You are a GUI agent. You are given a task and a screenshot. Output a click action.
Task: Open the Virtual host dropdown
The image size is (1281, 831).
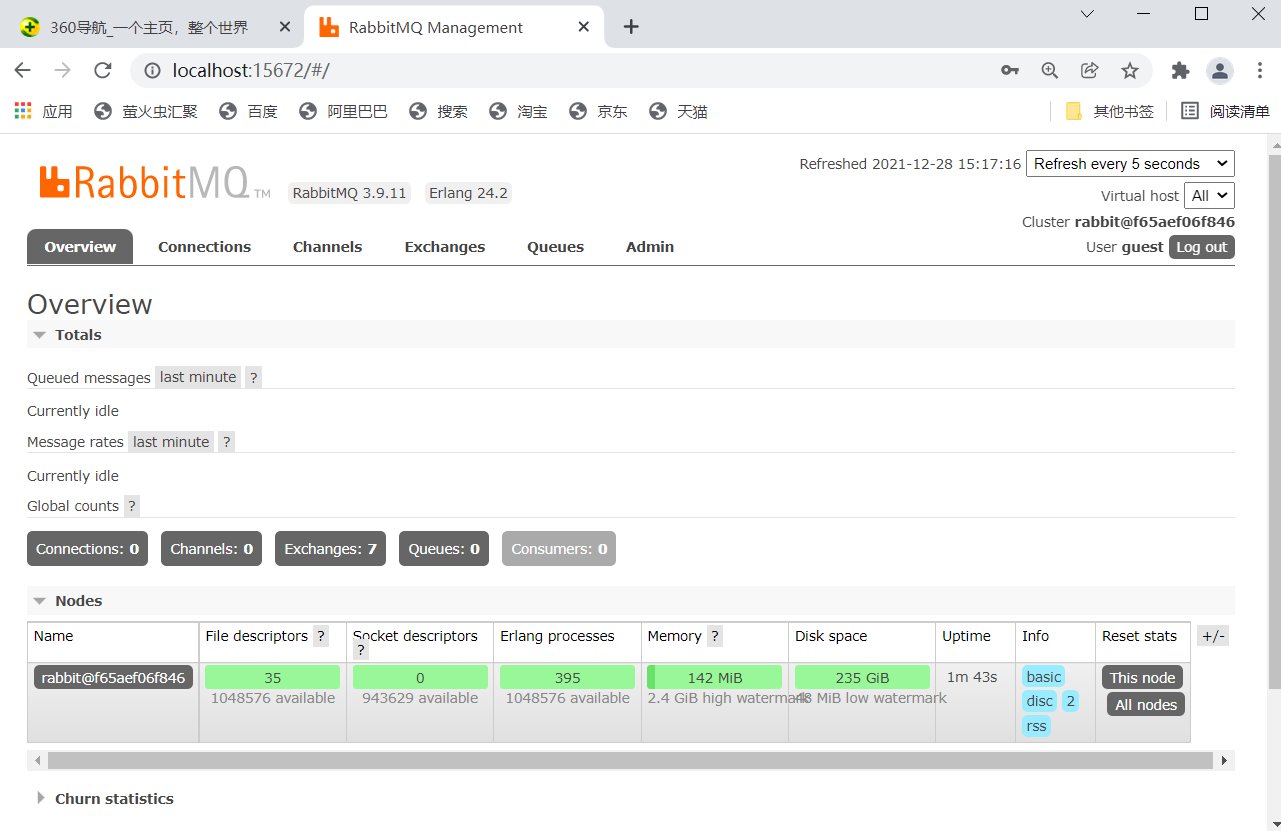pos(1209,196)
